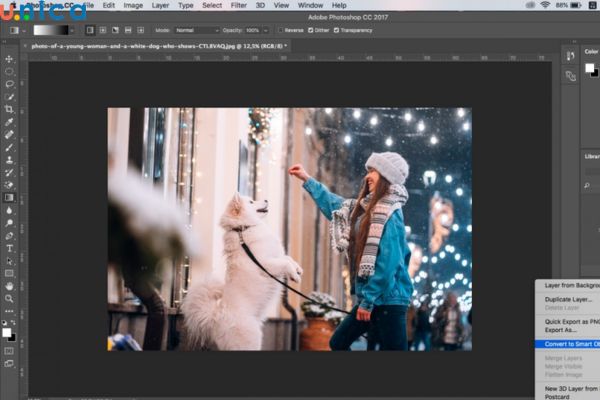The image size is (600, 400).
Task: Click the Opacity 100% field
Action: [253, 30]
